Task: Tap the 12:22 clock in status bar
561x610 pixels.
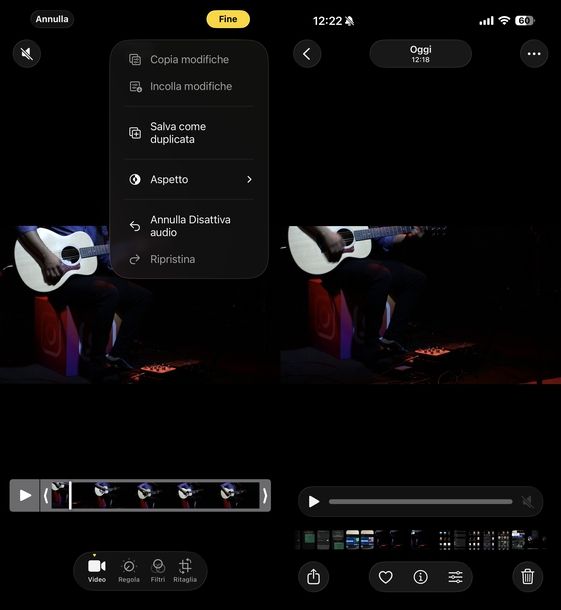Action: tap(327, 21)
